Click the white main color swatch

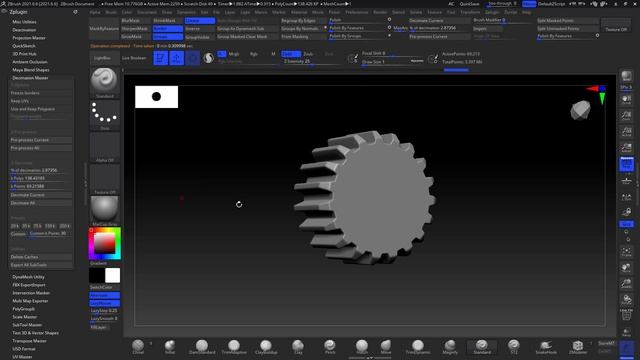112,276
